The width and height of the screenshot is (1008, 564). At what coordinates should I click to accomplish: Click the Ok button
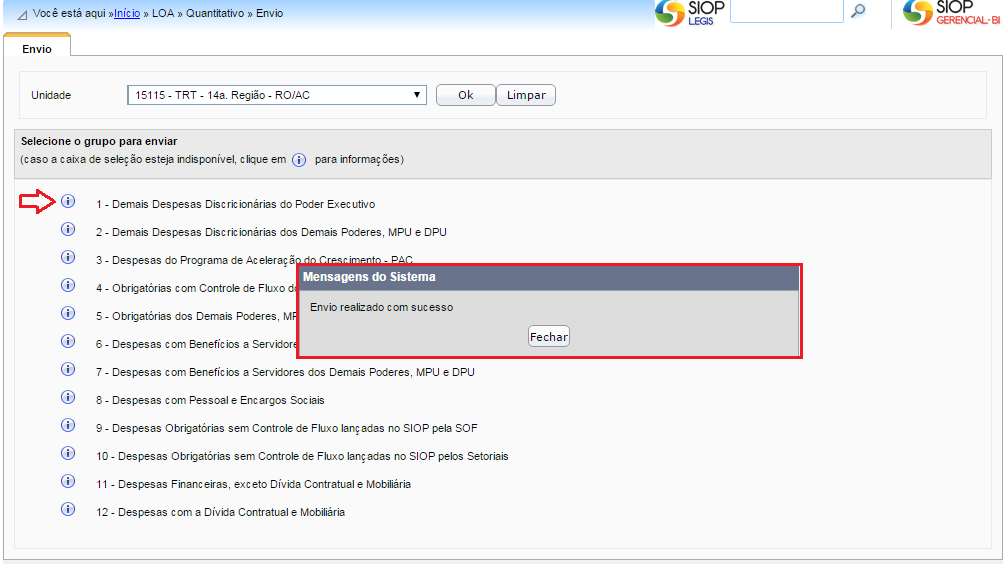(465, 95)
